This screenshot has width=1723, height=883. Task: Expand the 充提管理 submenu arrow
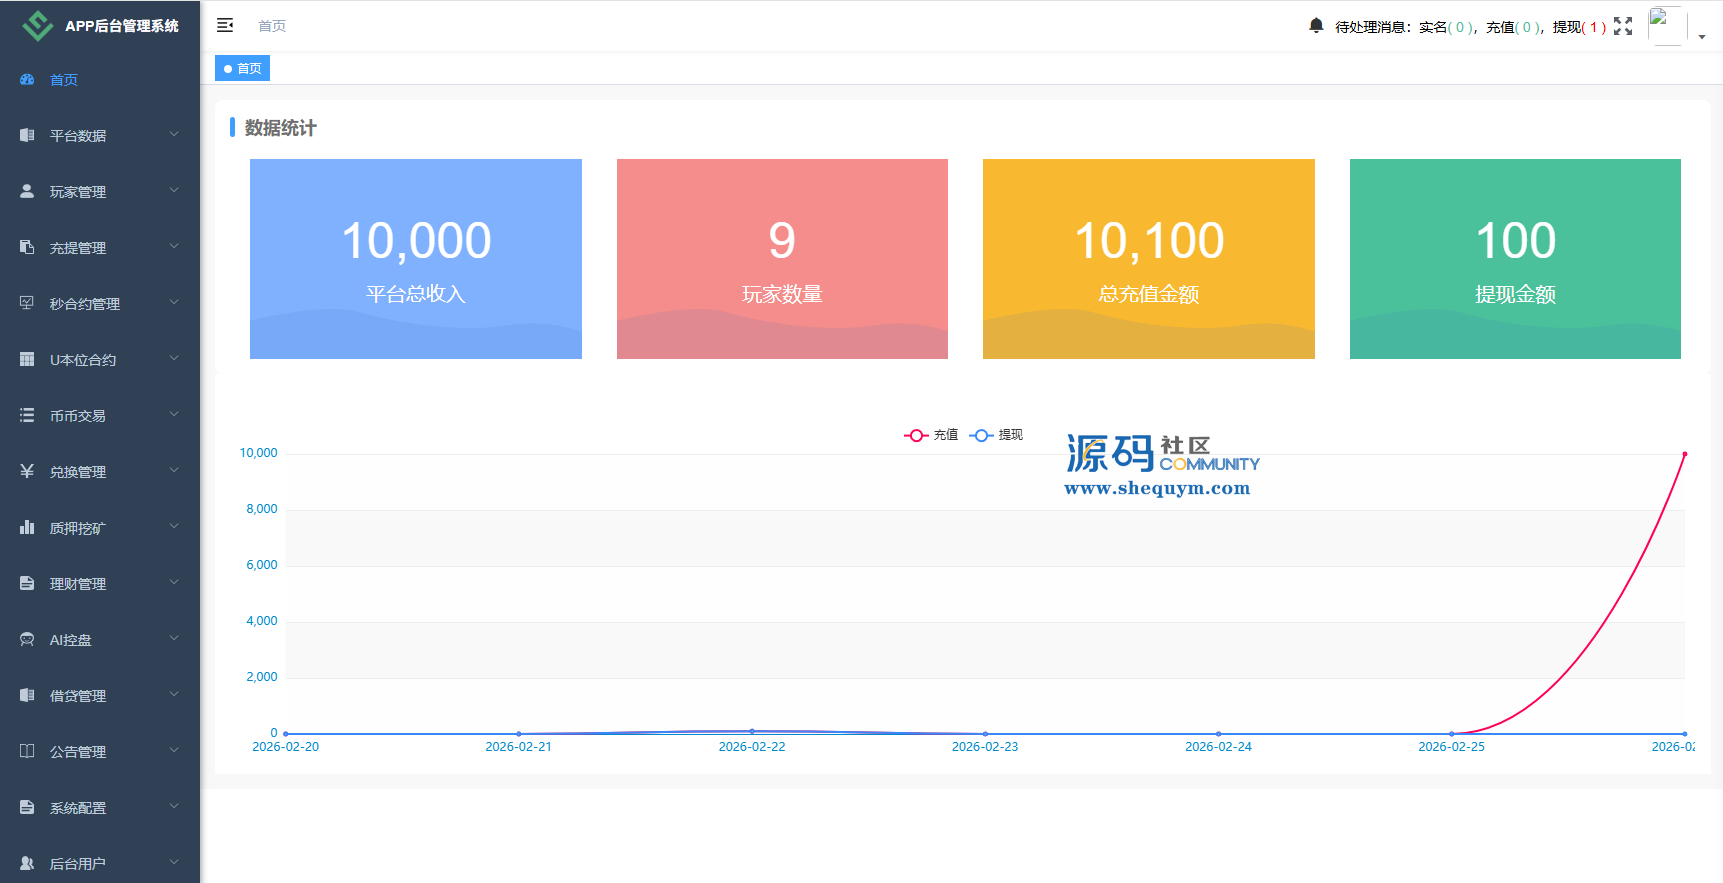(174, 247)
